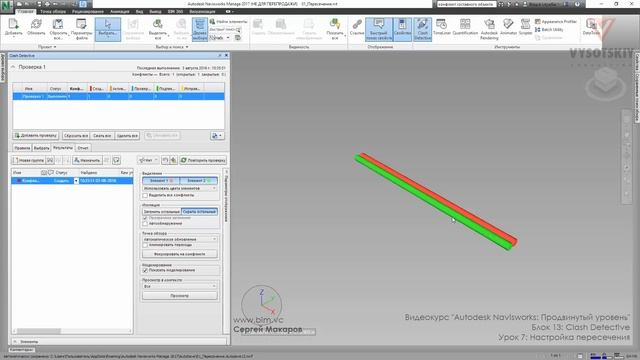Click Удалить все button in Clash Detective

(x=127, y=136)
